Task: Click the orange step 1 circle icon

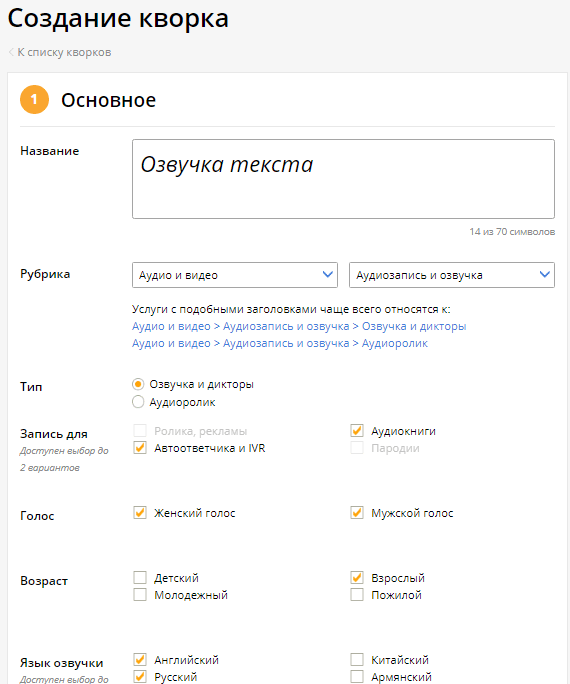Action: (34, 99)
